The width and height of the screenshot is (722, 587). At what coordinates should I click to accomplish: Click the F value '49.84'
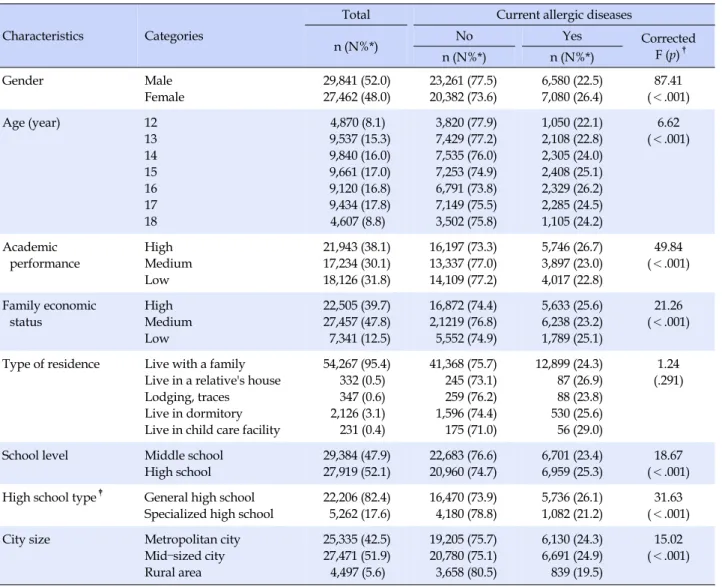[x=668, y=247]
